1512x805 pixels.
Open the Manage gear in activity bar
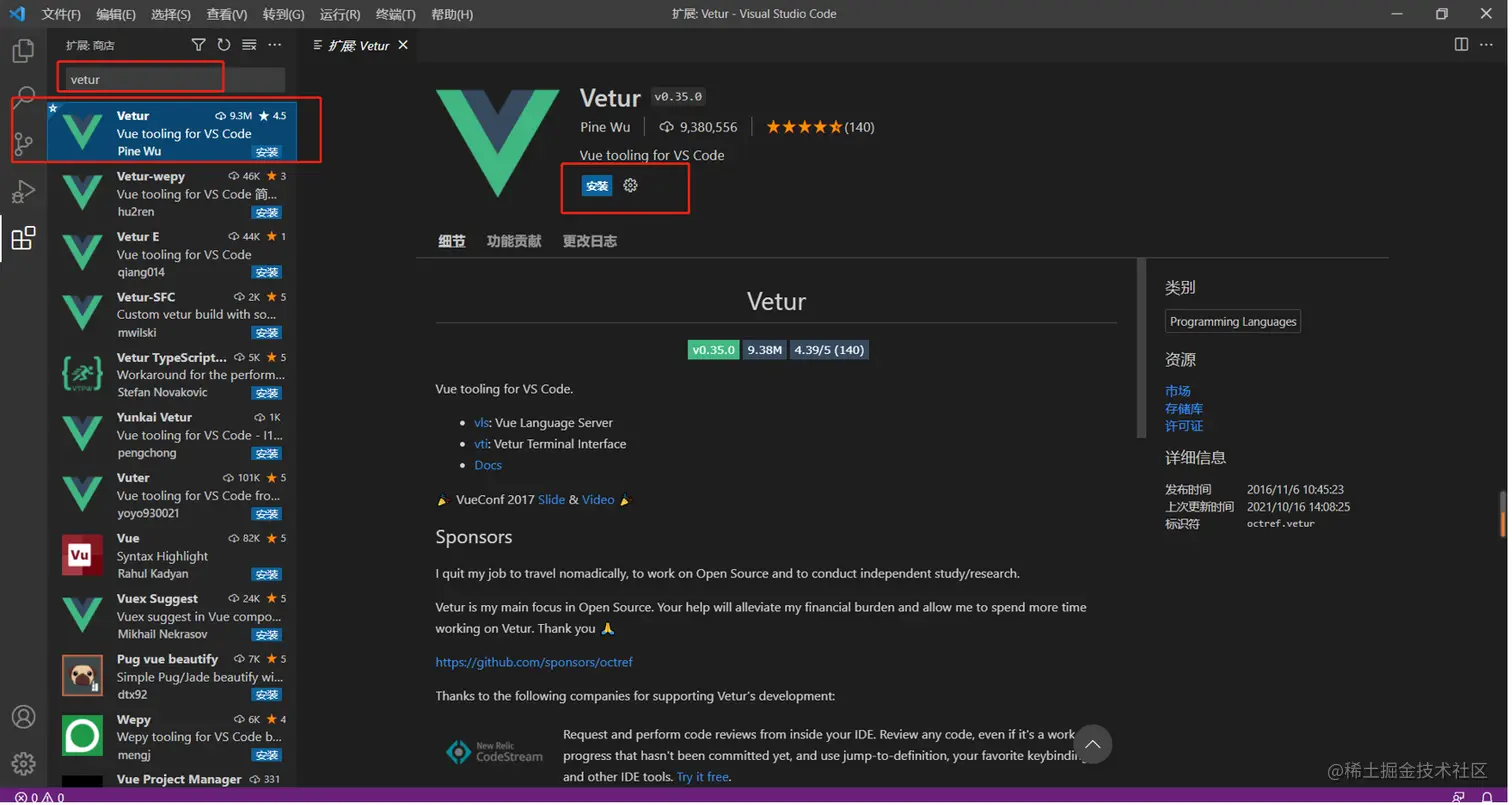(23, 764)
